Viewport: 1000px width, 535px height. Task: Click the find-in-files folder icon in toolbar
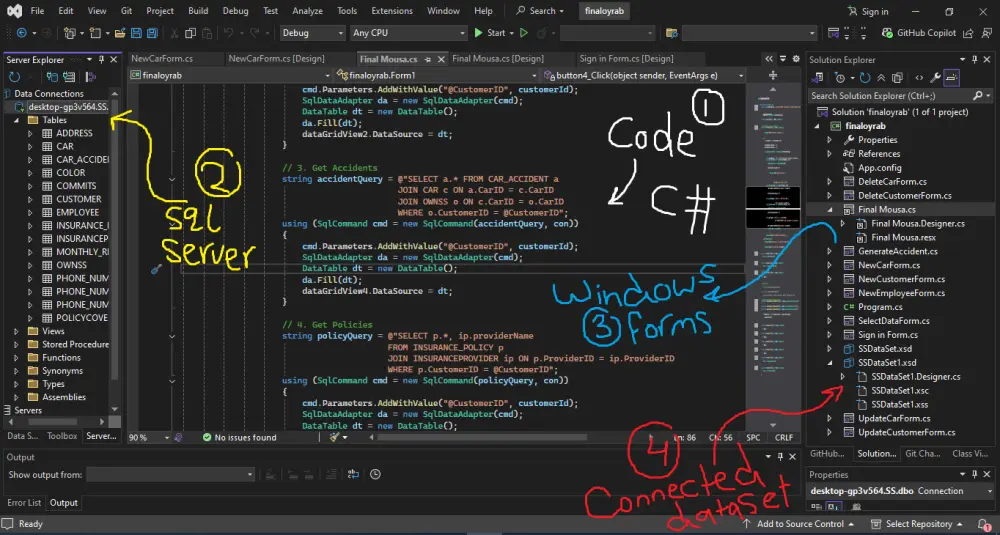pos(671,33)
